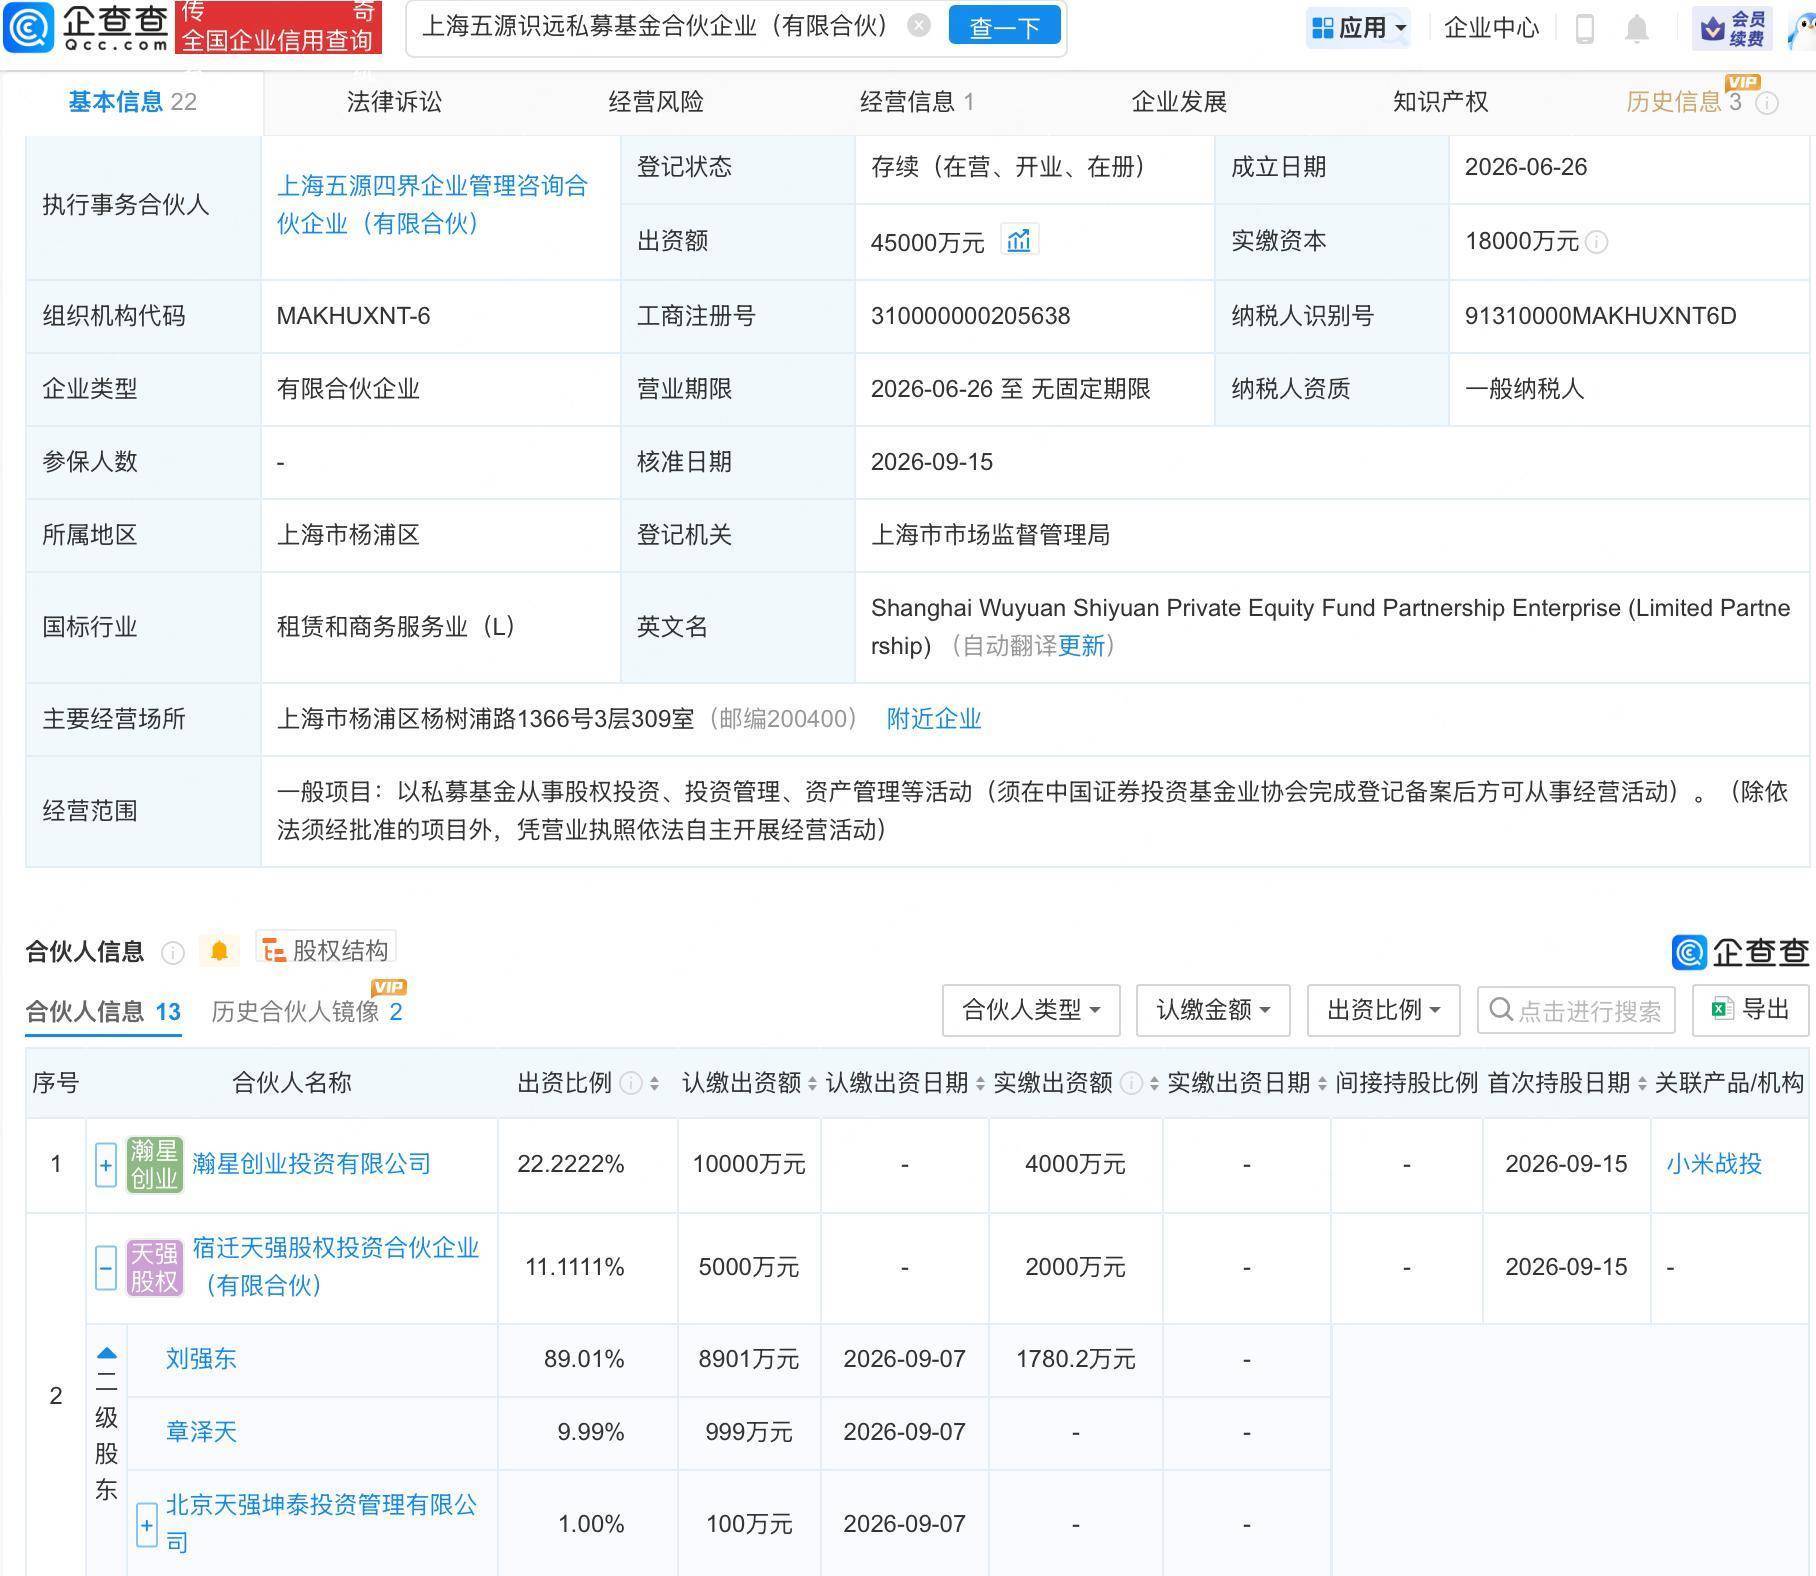Click info icon beside 实缴资本 18000万元
Image resolution: width=1816 pixels, height=1576 pixels.
click(1597, 242)
